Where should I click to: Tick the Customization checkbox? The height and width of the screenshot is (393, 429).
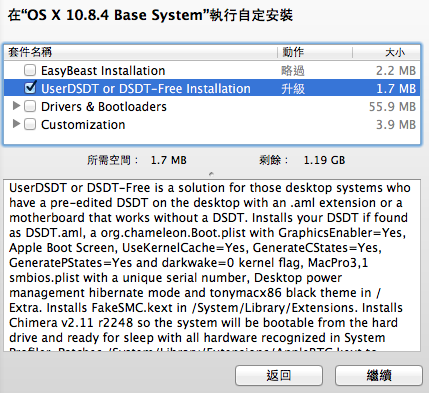(x=30, y=124)
